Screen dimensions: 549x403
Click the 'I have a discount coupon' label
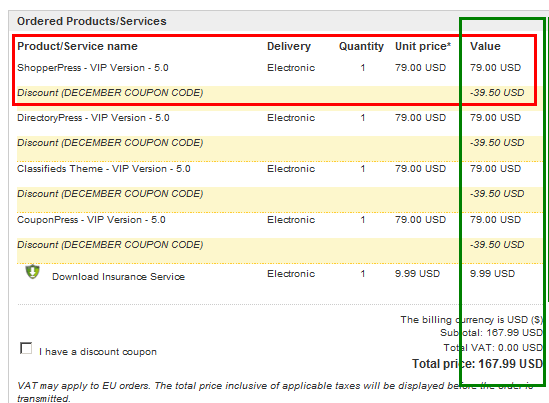98,352
